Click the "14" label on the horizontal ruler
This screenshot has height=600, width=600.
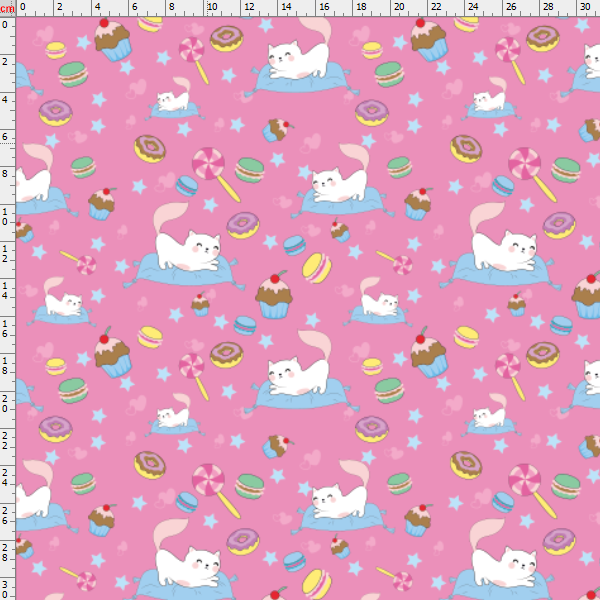tap(287, 7)
